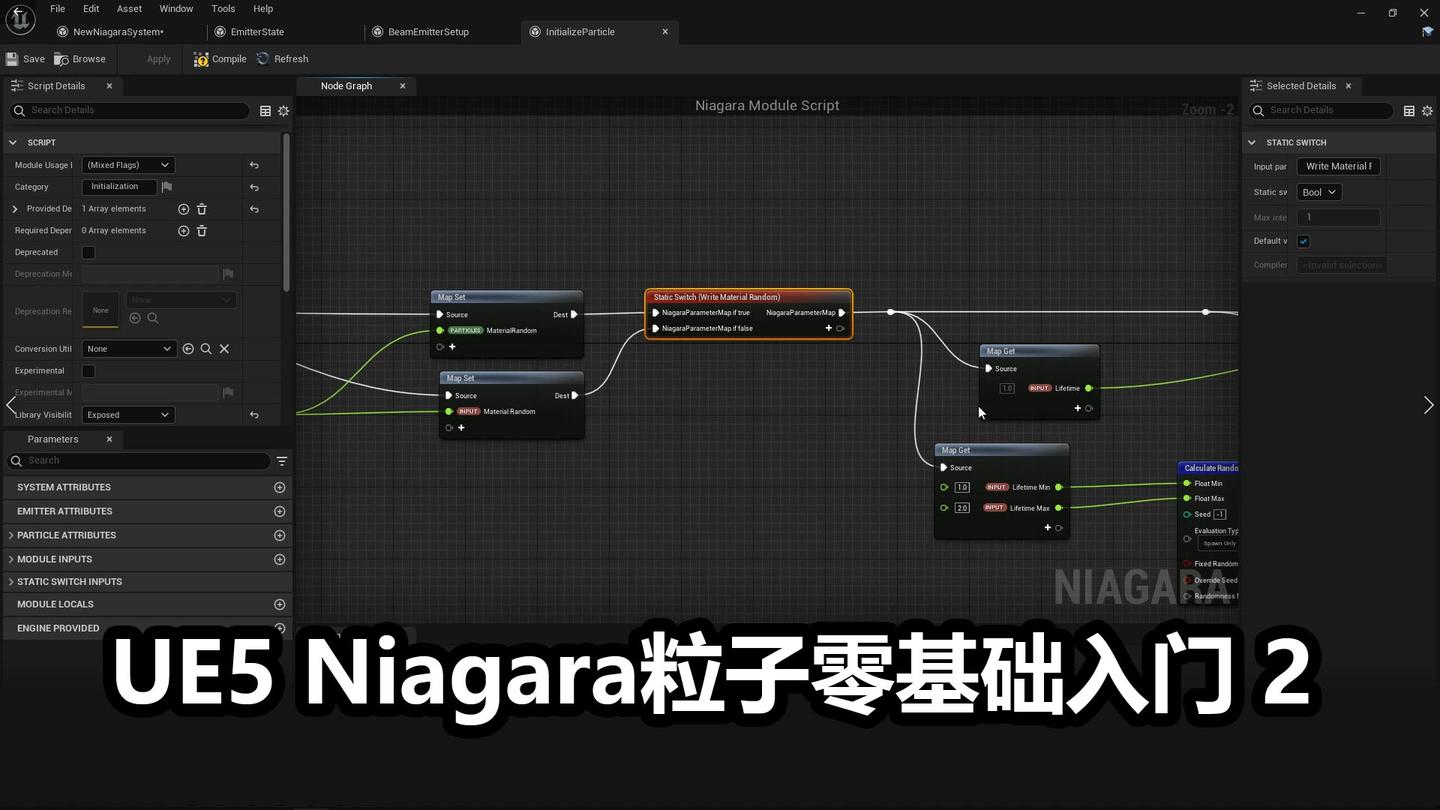
Task: Click the flag icon beside Category field
Action: tap(167, 187)
